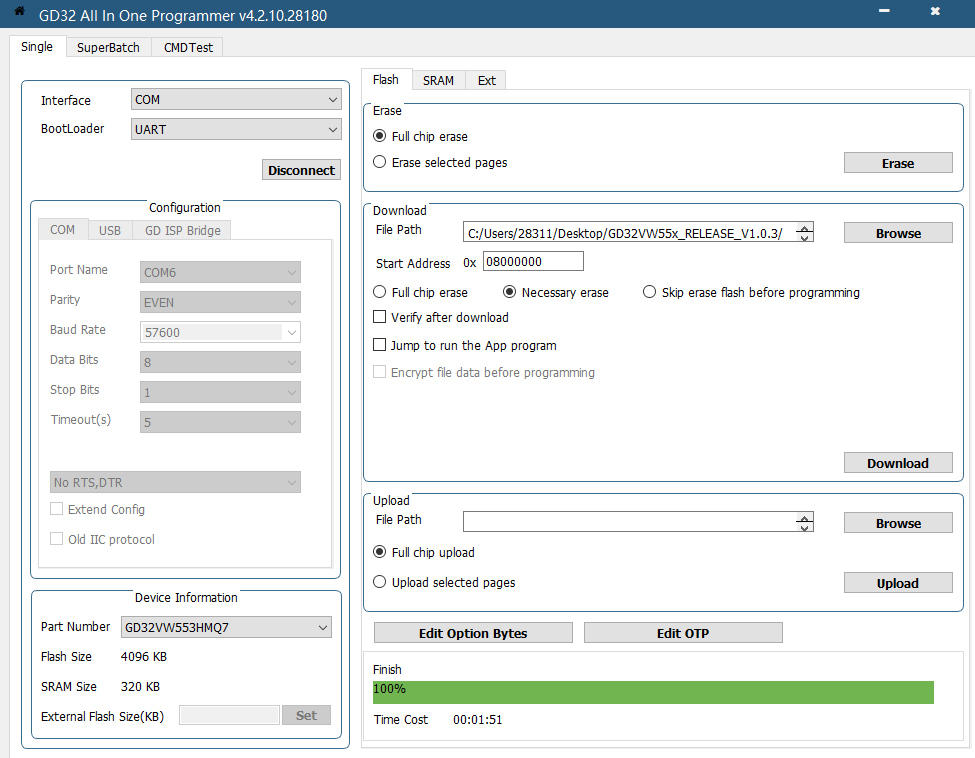The image size is (975, 758).
Task: Expand the BootLoader UART dropdown
Action: pos(236,129)
